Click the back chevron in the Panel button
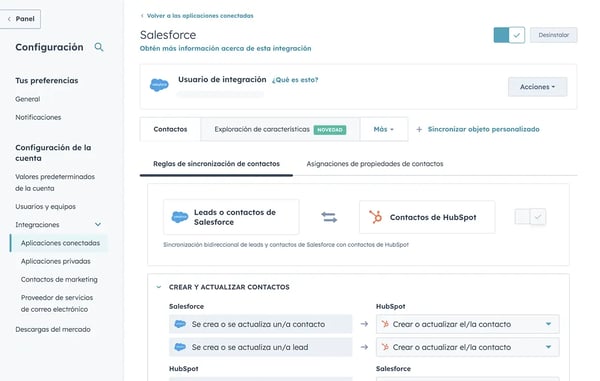The height and width of the screenshot is (381, 600). click(9, 19)
